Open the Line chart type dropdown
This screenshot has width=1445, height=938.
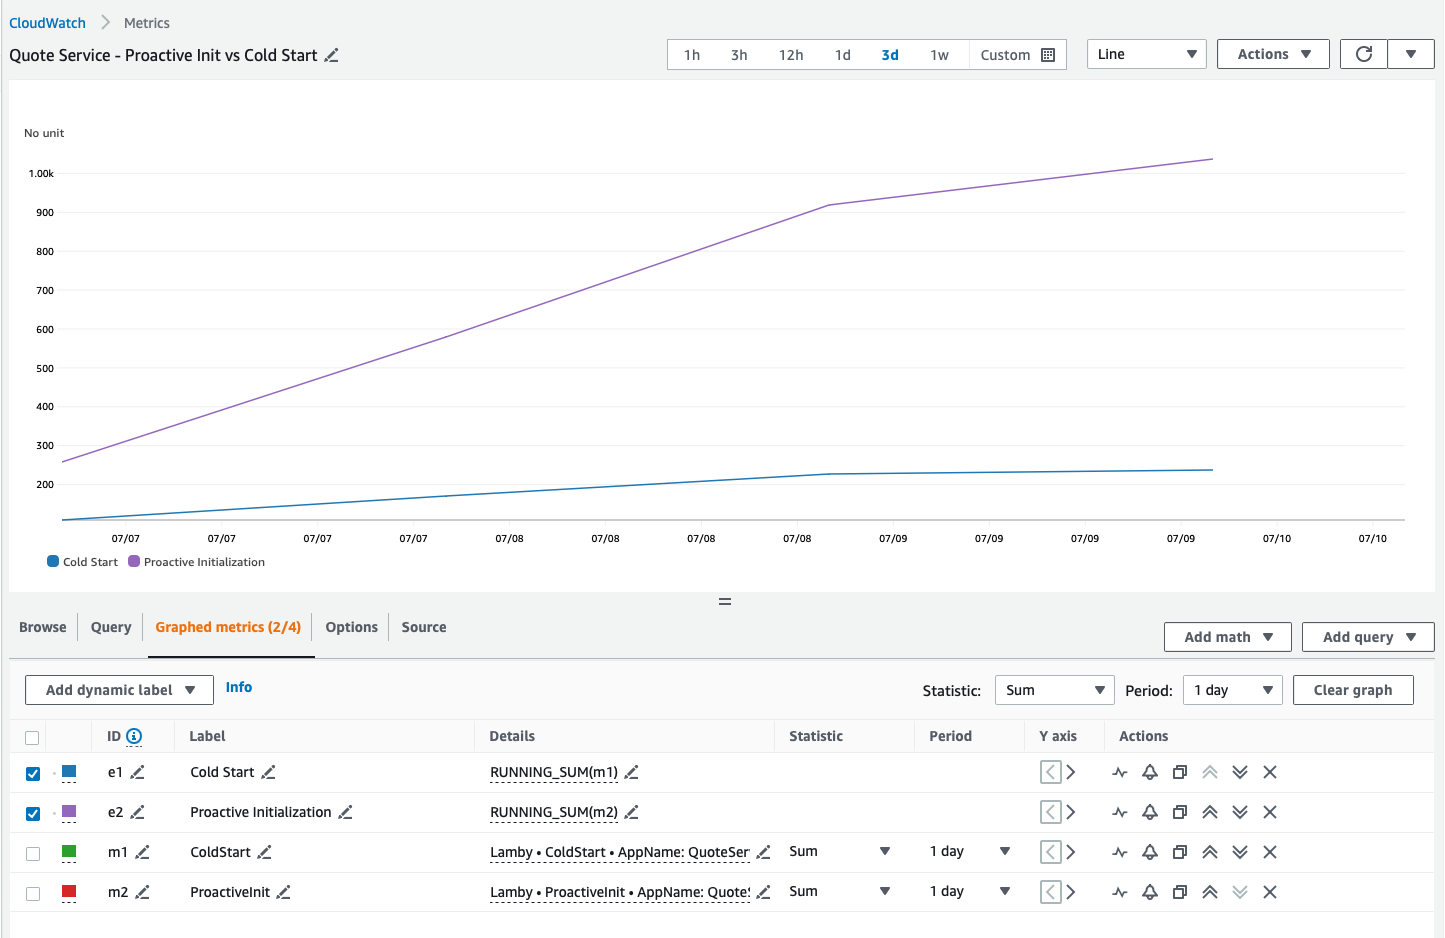pos(1146,54)
